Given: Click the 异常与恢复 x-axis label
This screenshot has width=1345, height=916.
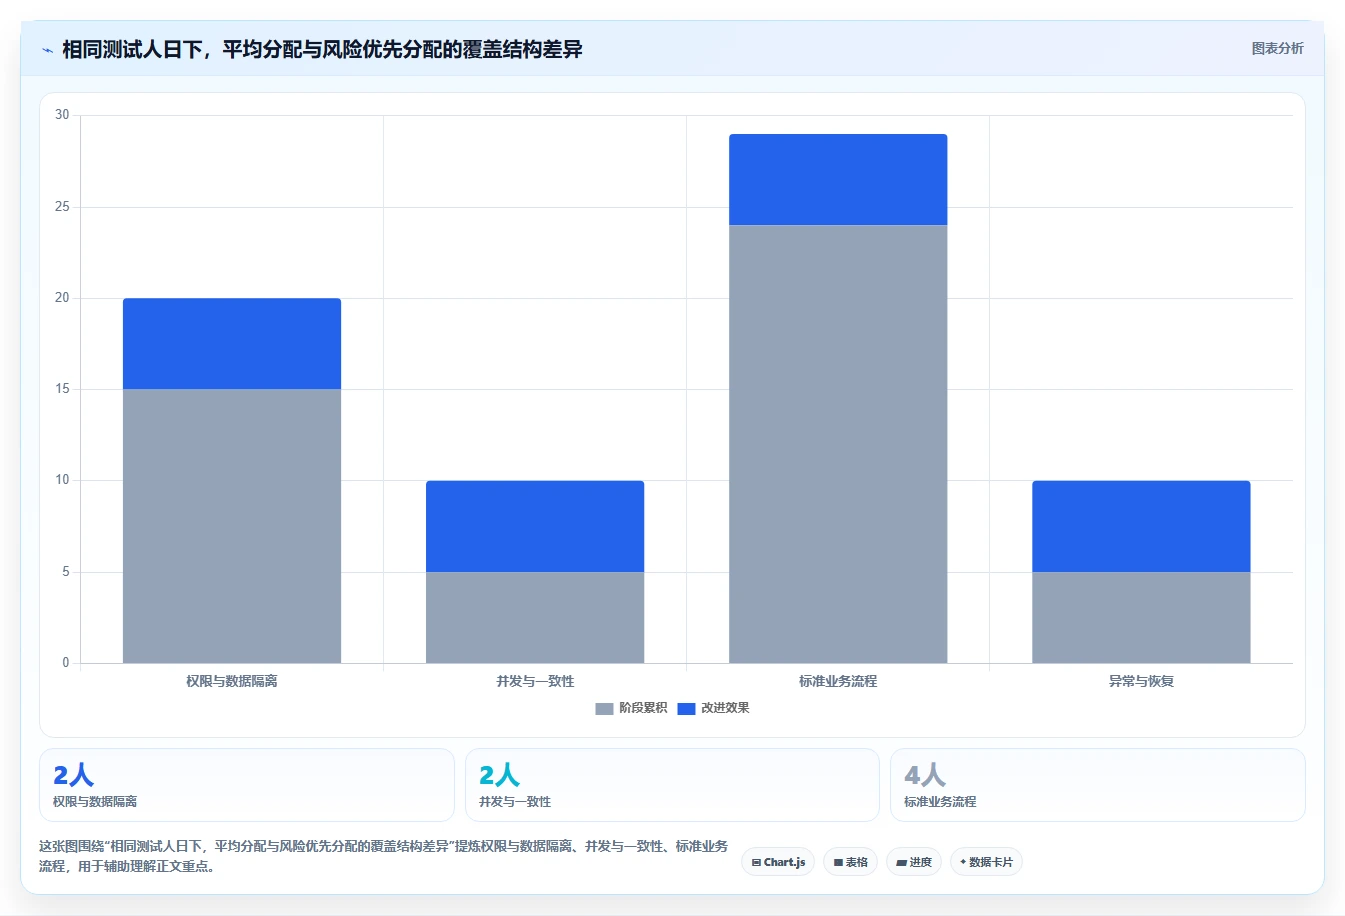Looking at the screenshot, I should 1141,681.
